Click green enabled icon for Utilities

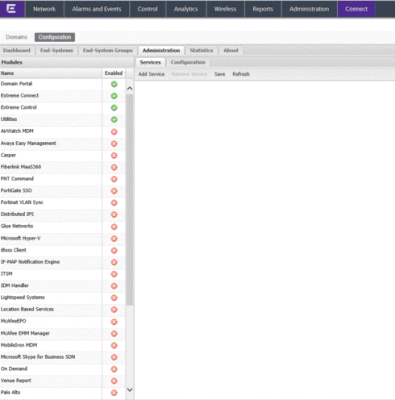pyautogui.click(x=114, y=119)
